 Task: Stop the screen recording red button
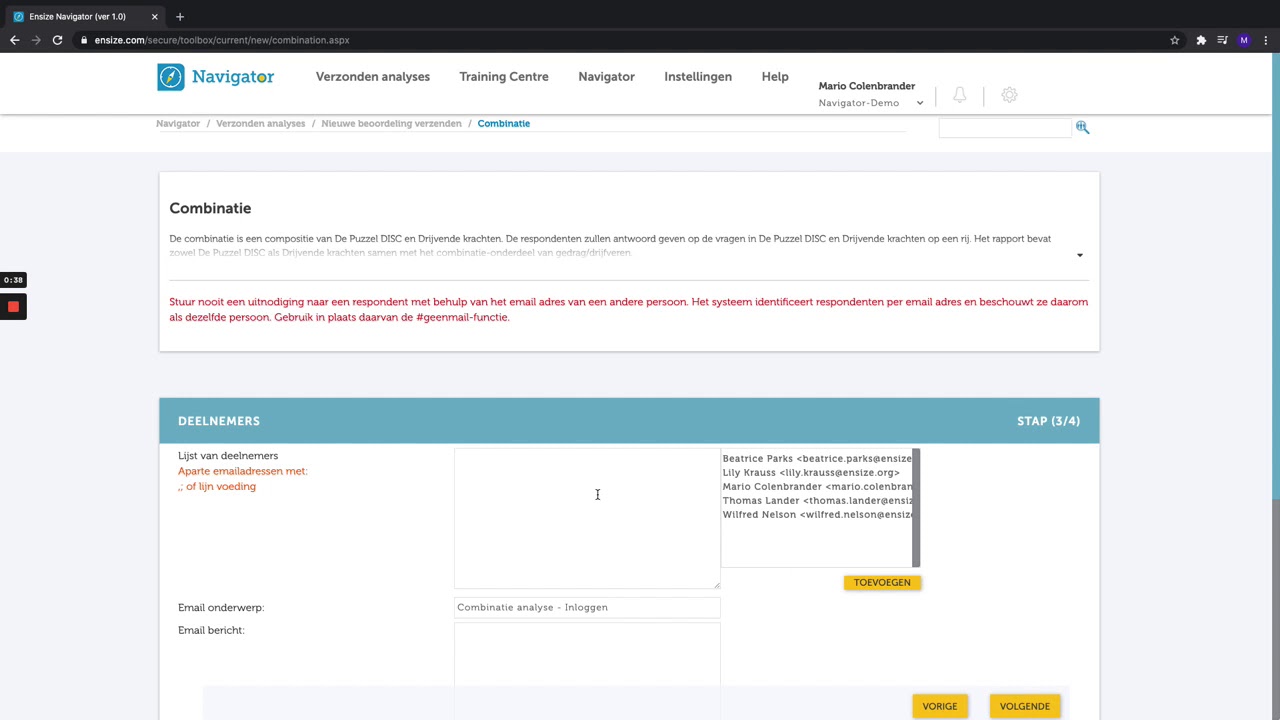pyautogui.click(x=13, y=307)
